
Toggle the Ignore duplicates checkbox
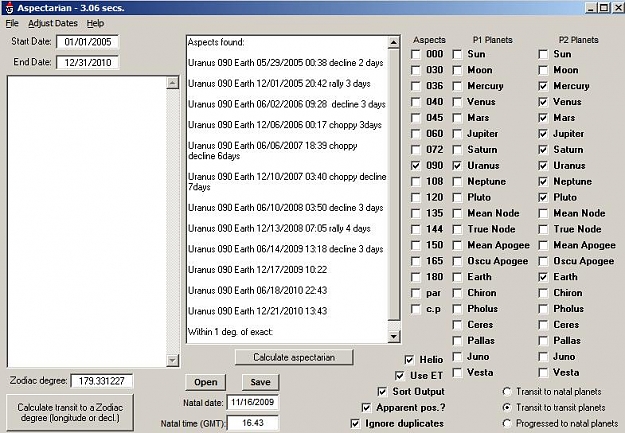tap(355, 423)
